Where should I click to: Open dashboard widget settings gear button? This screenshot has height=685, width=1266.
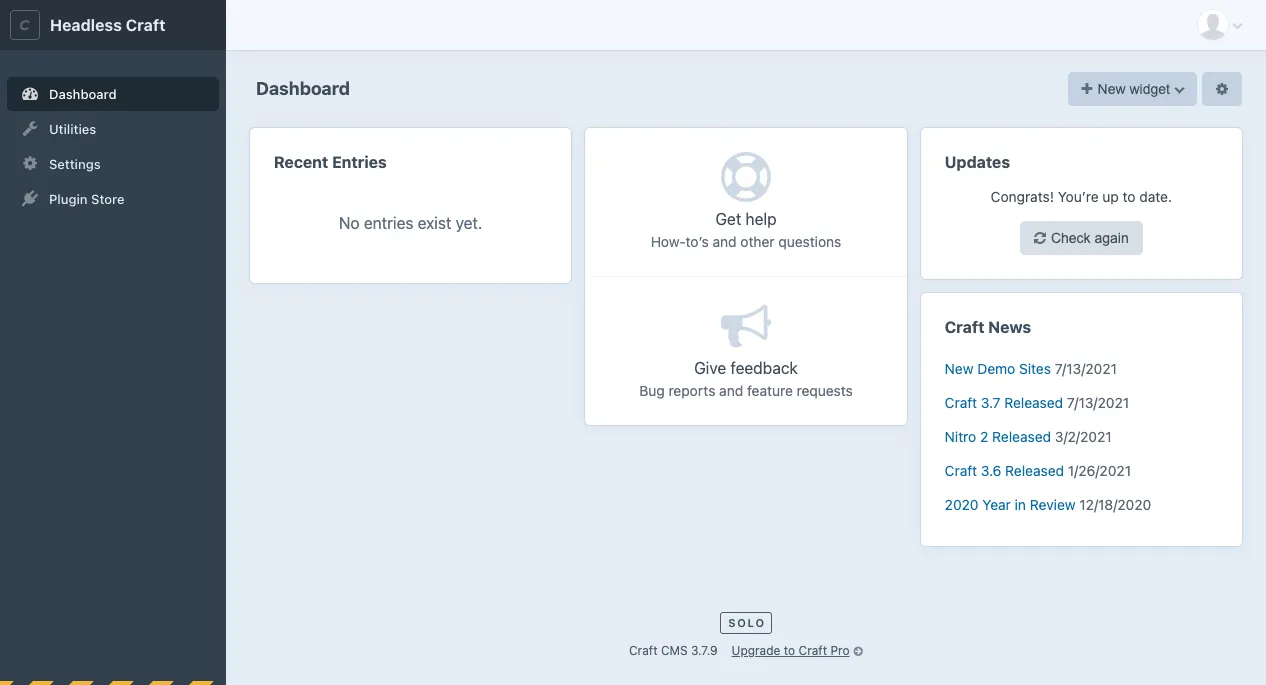pos(1222,89)
